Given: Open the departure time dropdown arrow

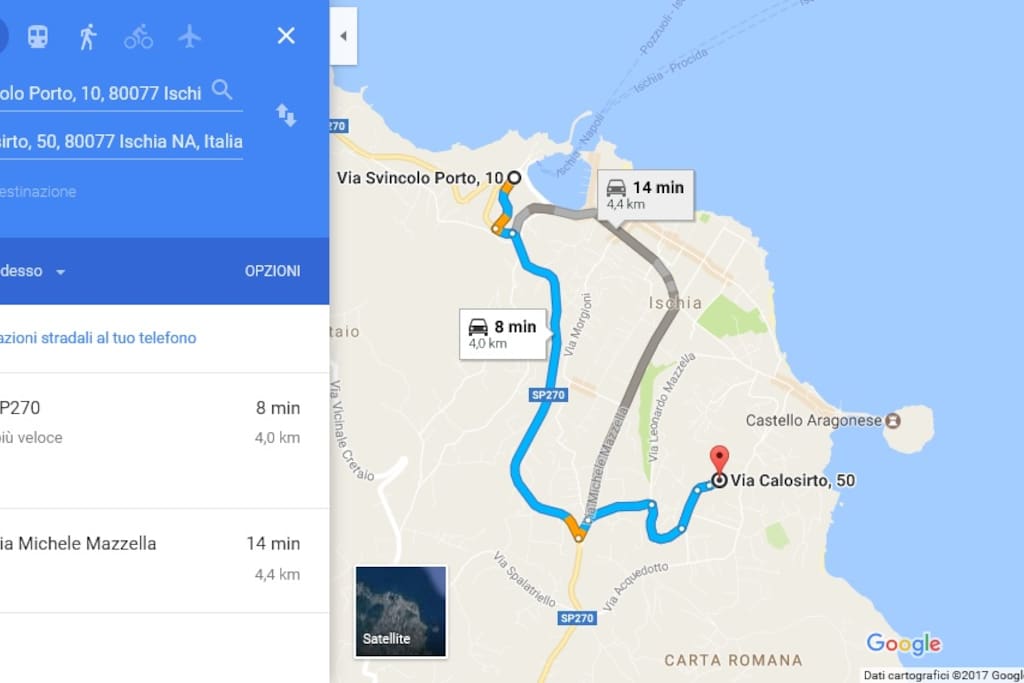Looking at the screenshot, I should pos(61,272).
